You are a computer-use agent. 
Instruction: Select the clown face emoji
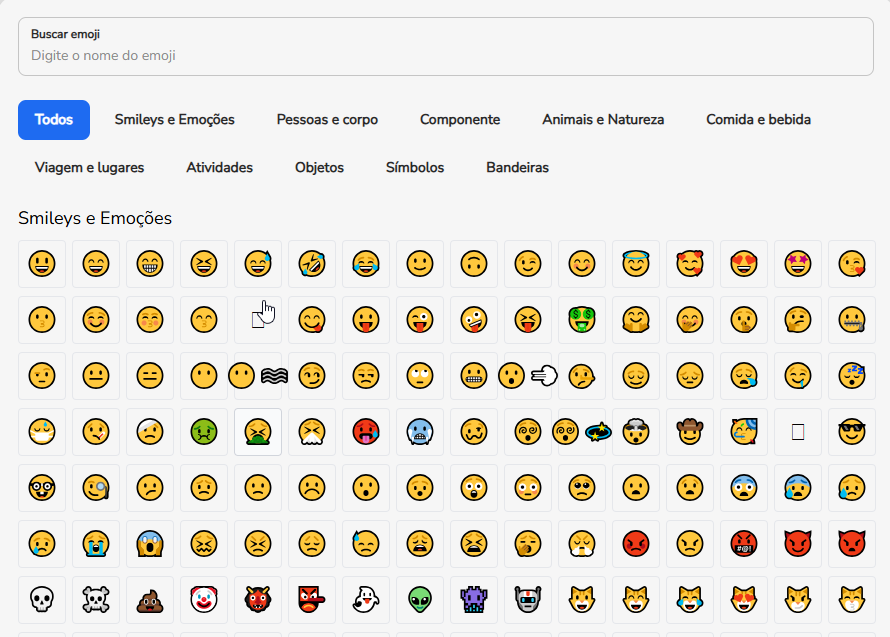[204, 600]
